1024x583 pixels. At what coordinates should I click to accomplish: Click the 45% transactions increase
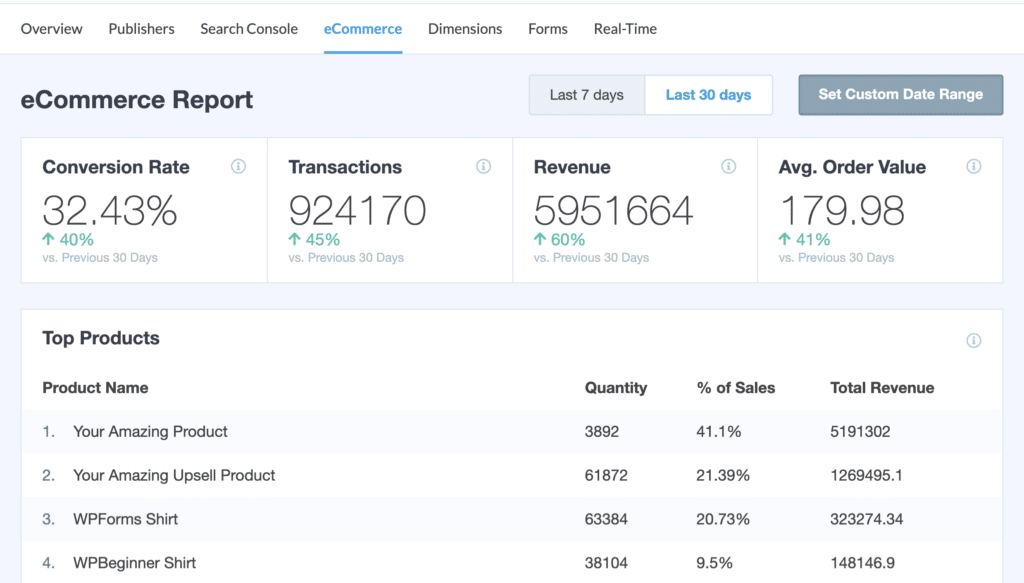[314, 240]
